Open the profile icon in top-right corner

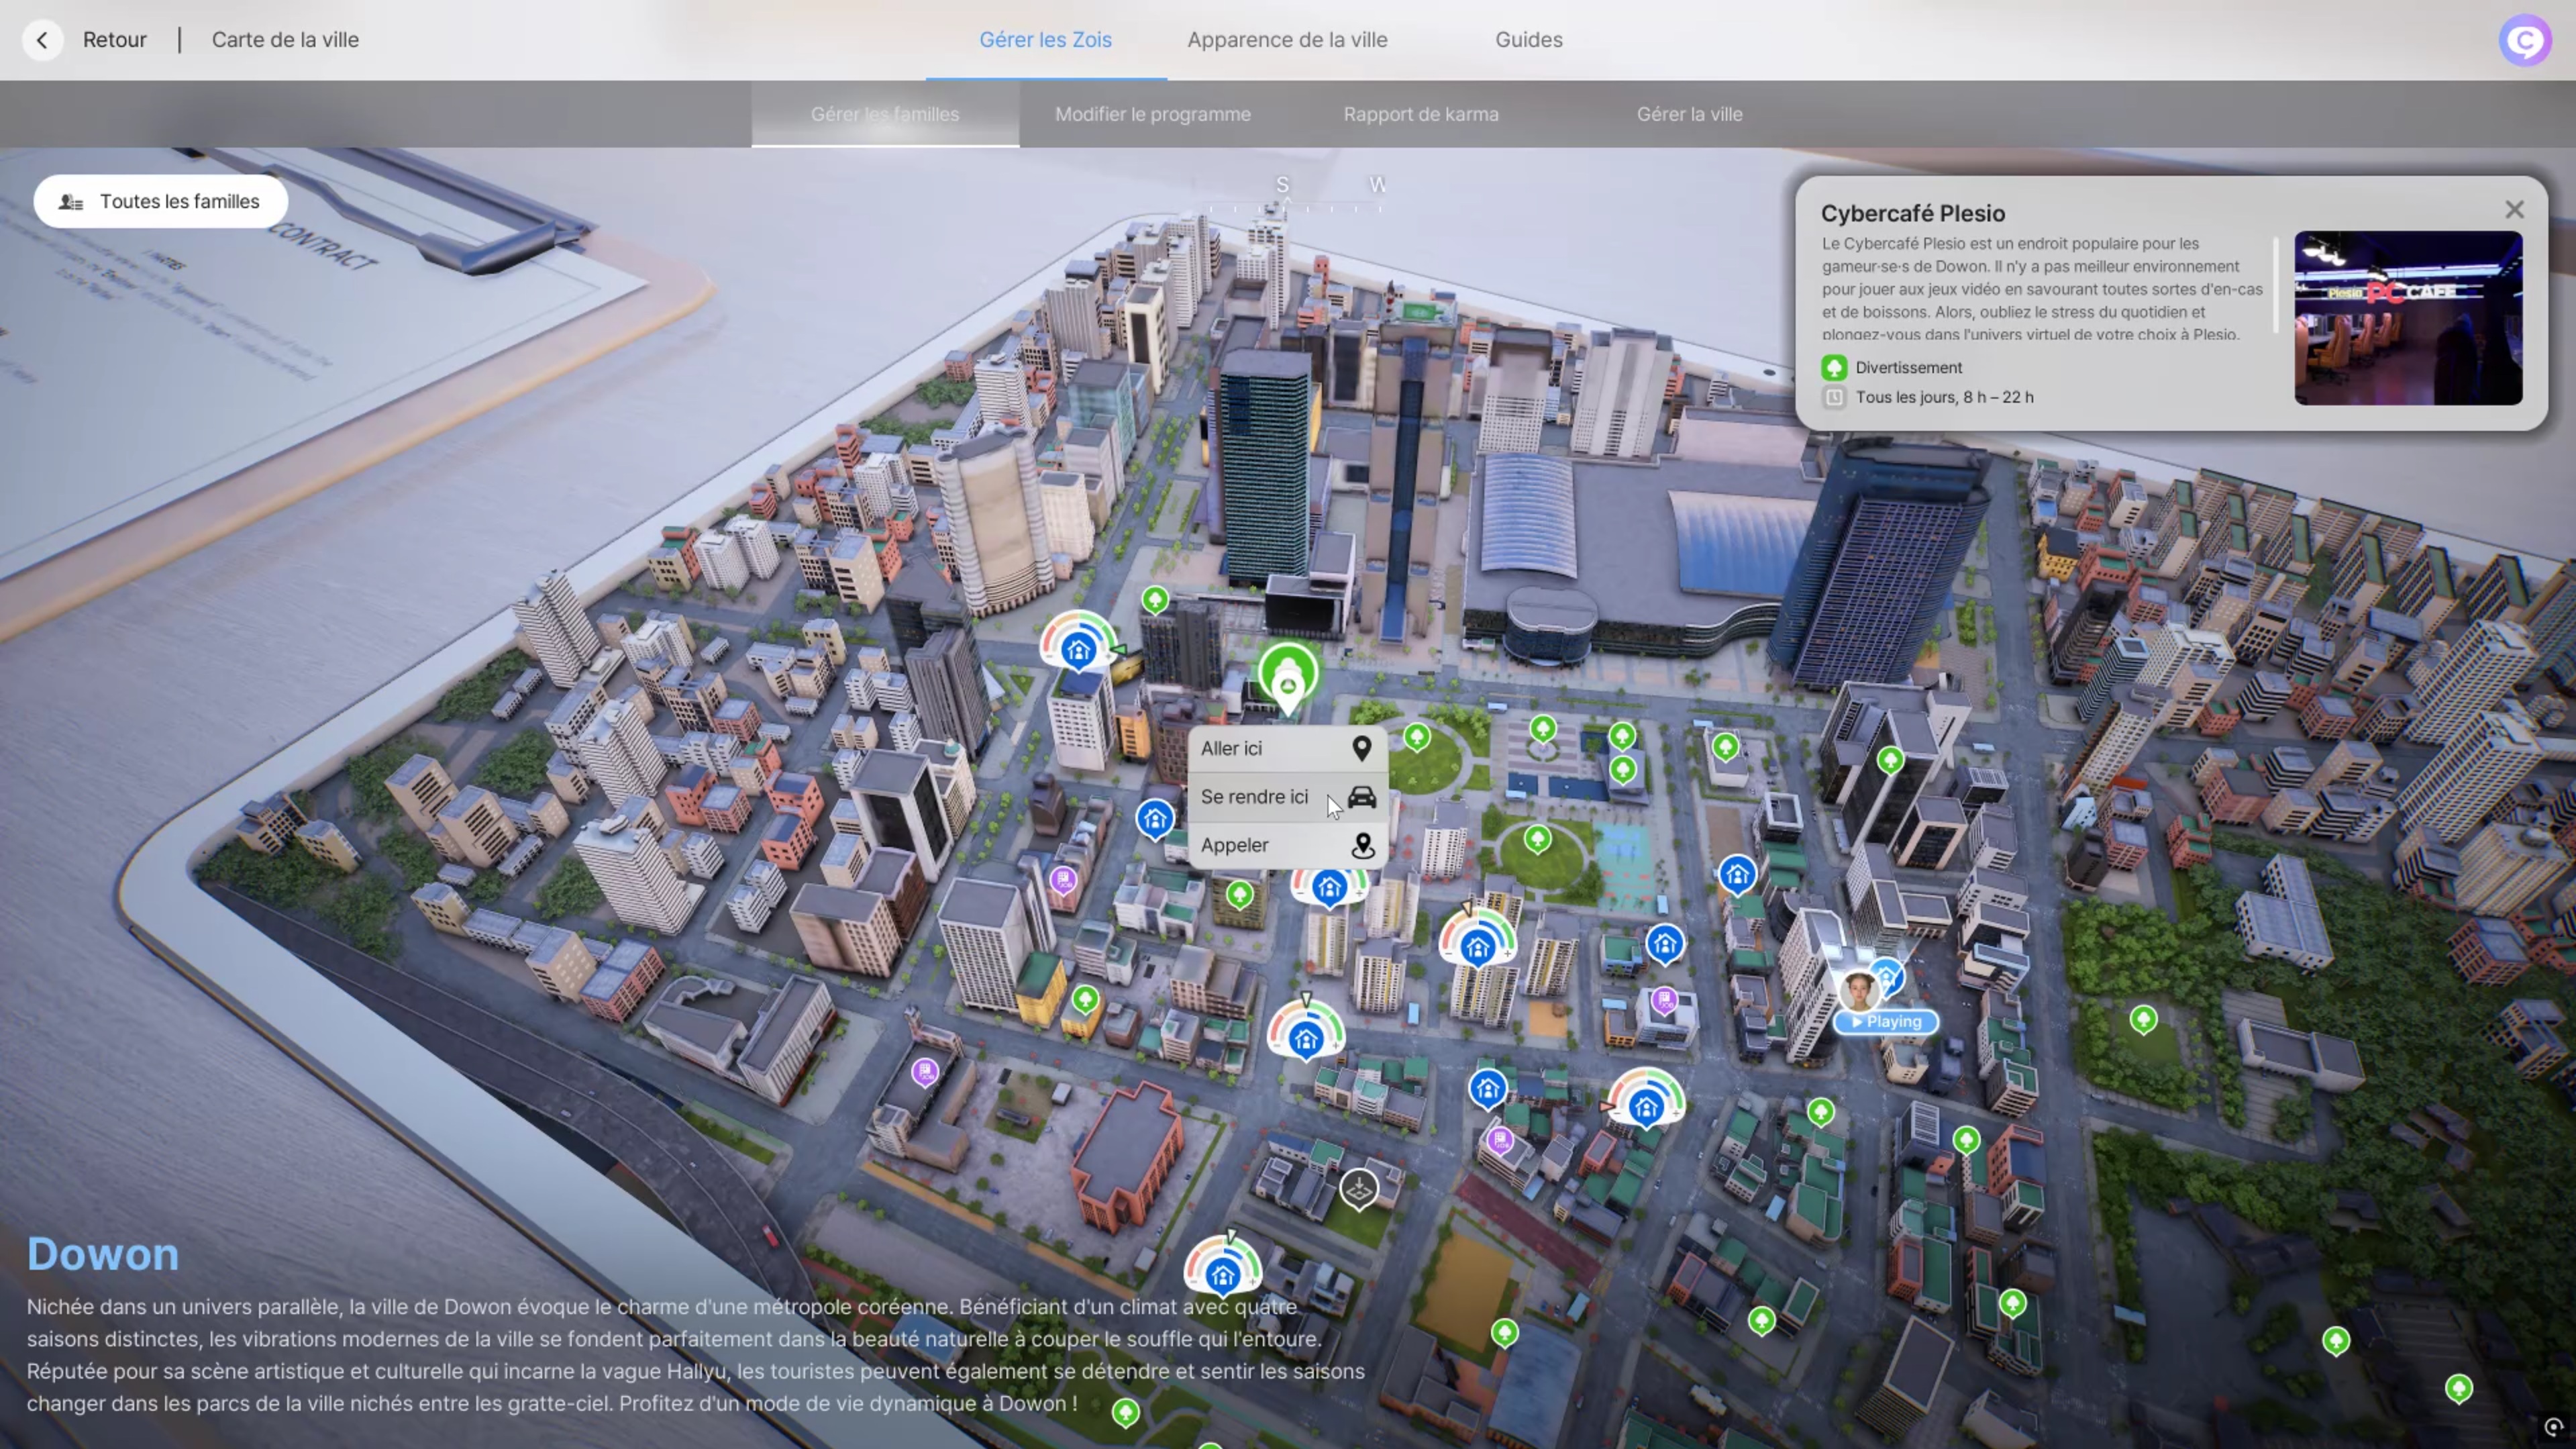pos(2524,40)
